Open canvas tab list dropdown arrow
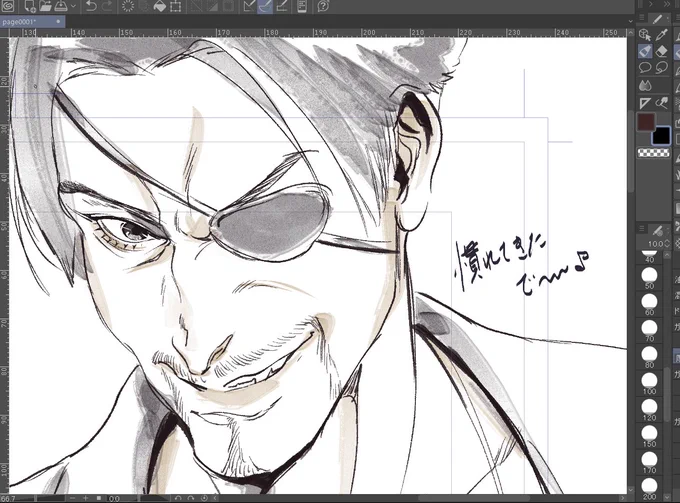The image size is (680, 503). tap(631, 21)
